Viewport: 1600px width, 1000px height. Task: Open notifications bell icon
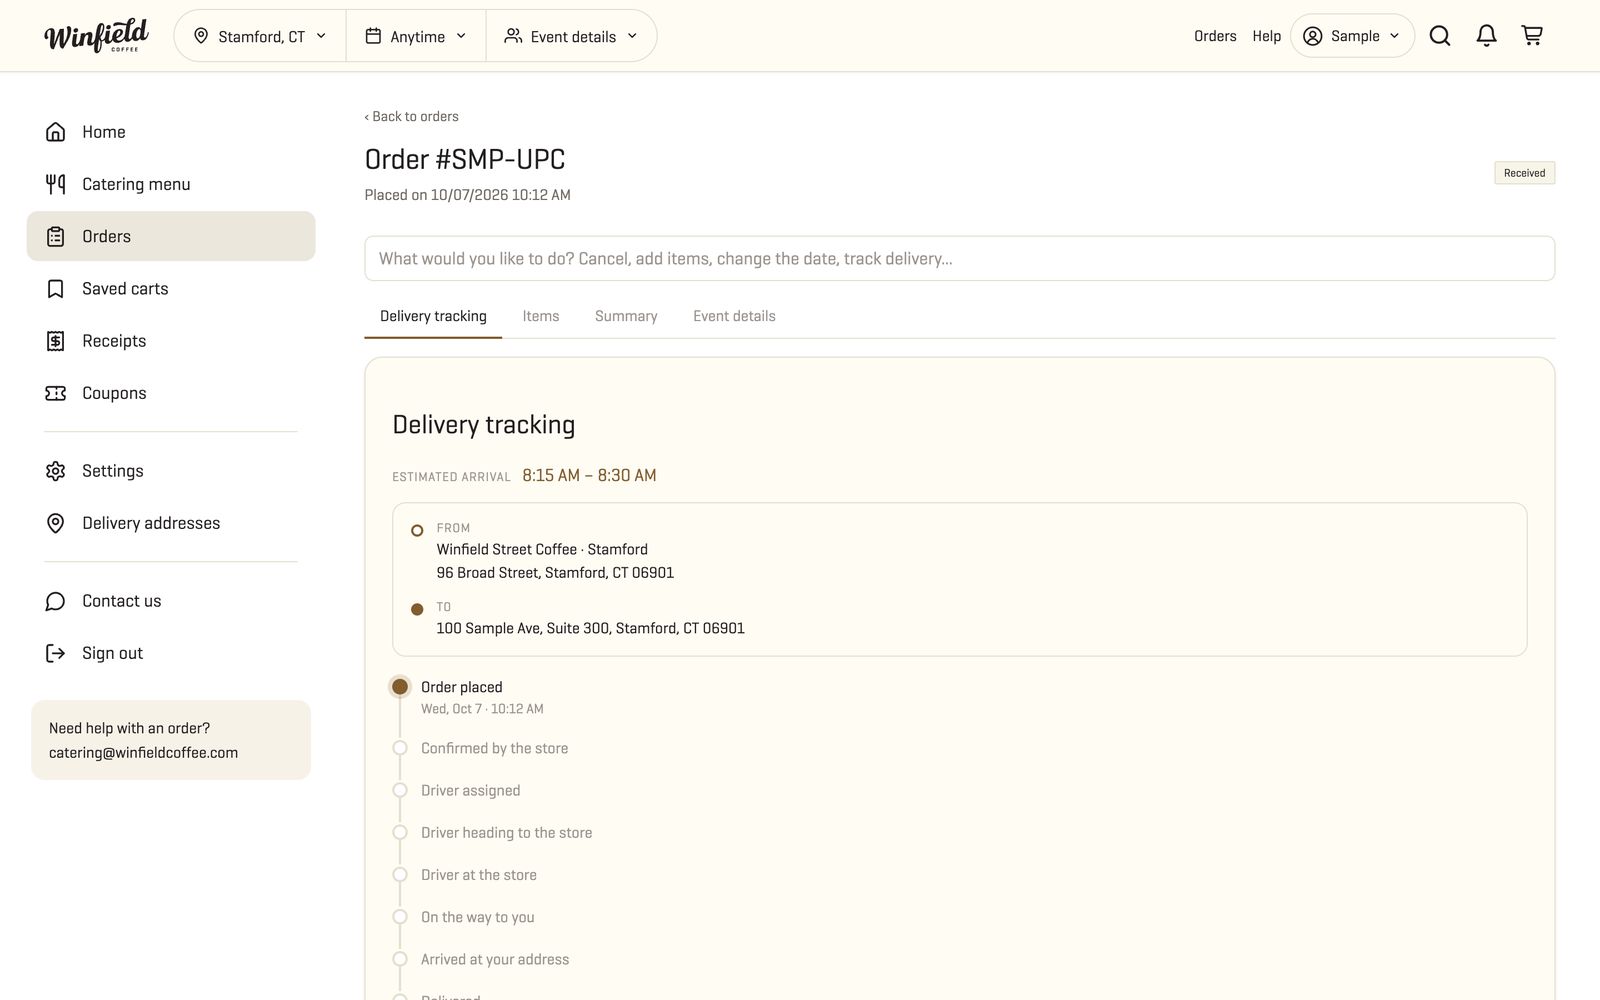pos(1486,36)
